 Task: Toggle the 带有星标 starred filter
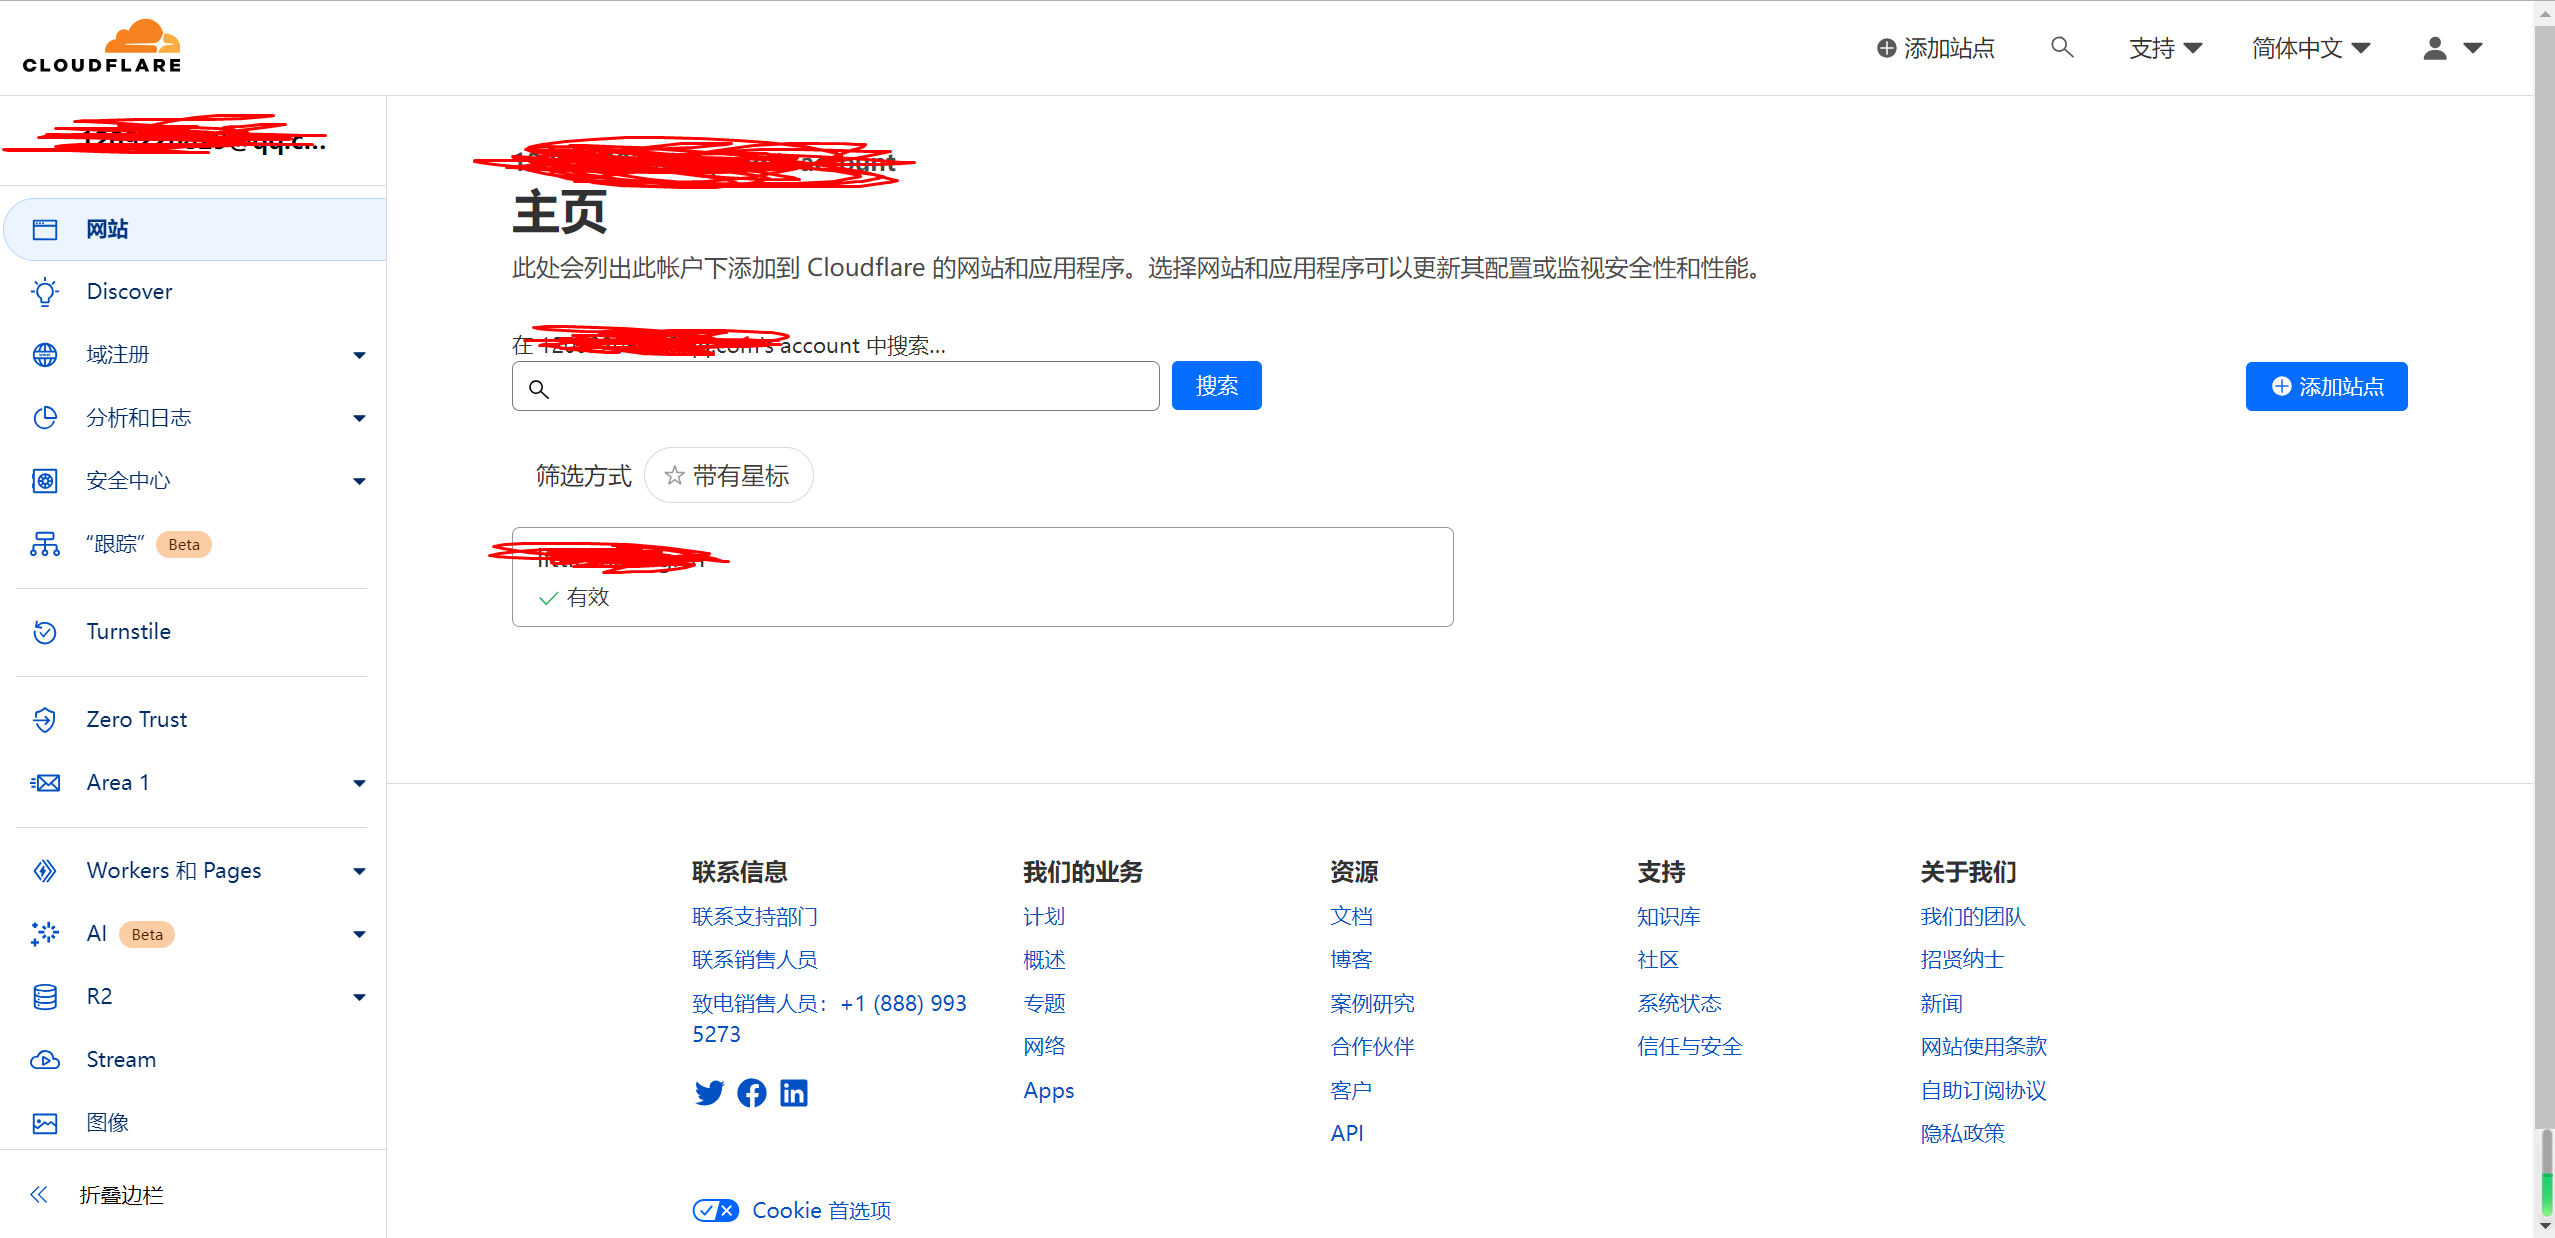pos(728,476)
